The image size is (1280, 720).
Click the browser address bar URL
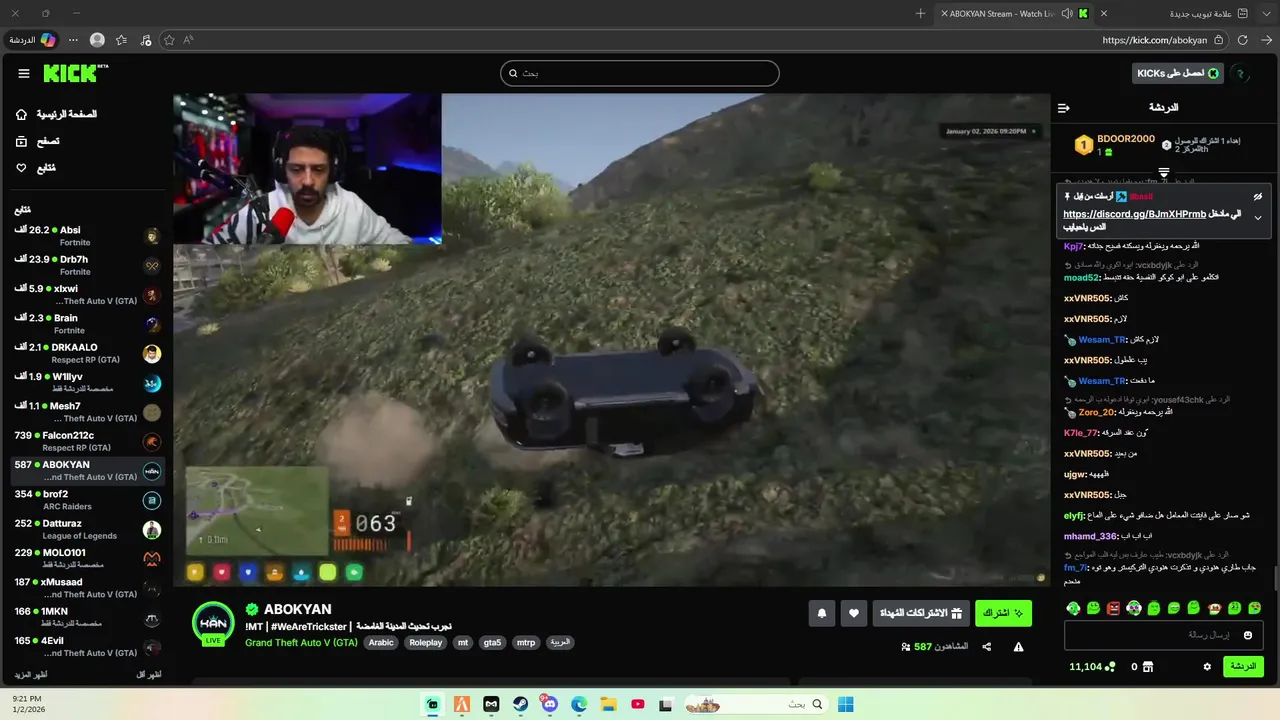[x=1154, y=40]
